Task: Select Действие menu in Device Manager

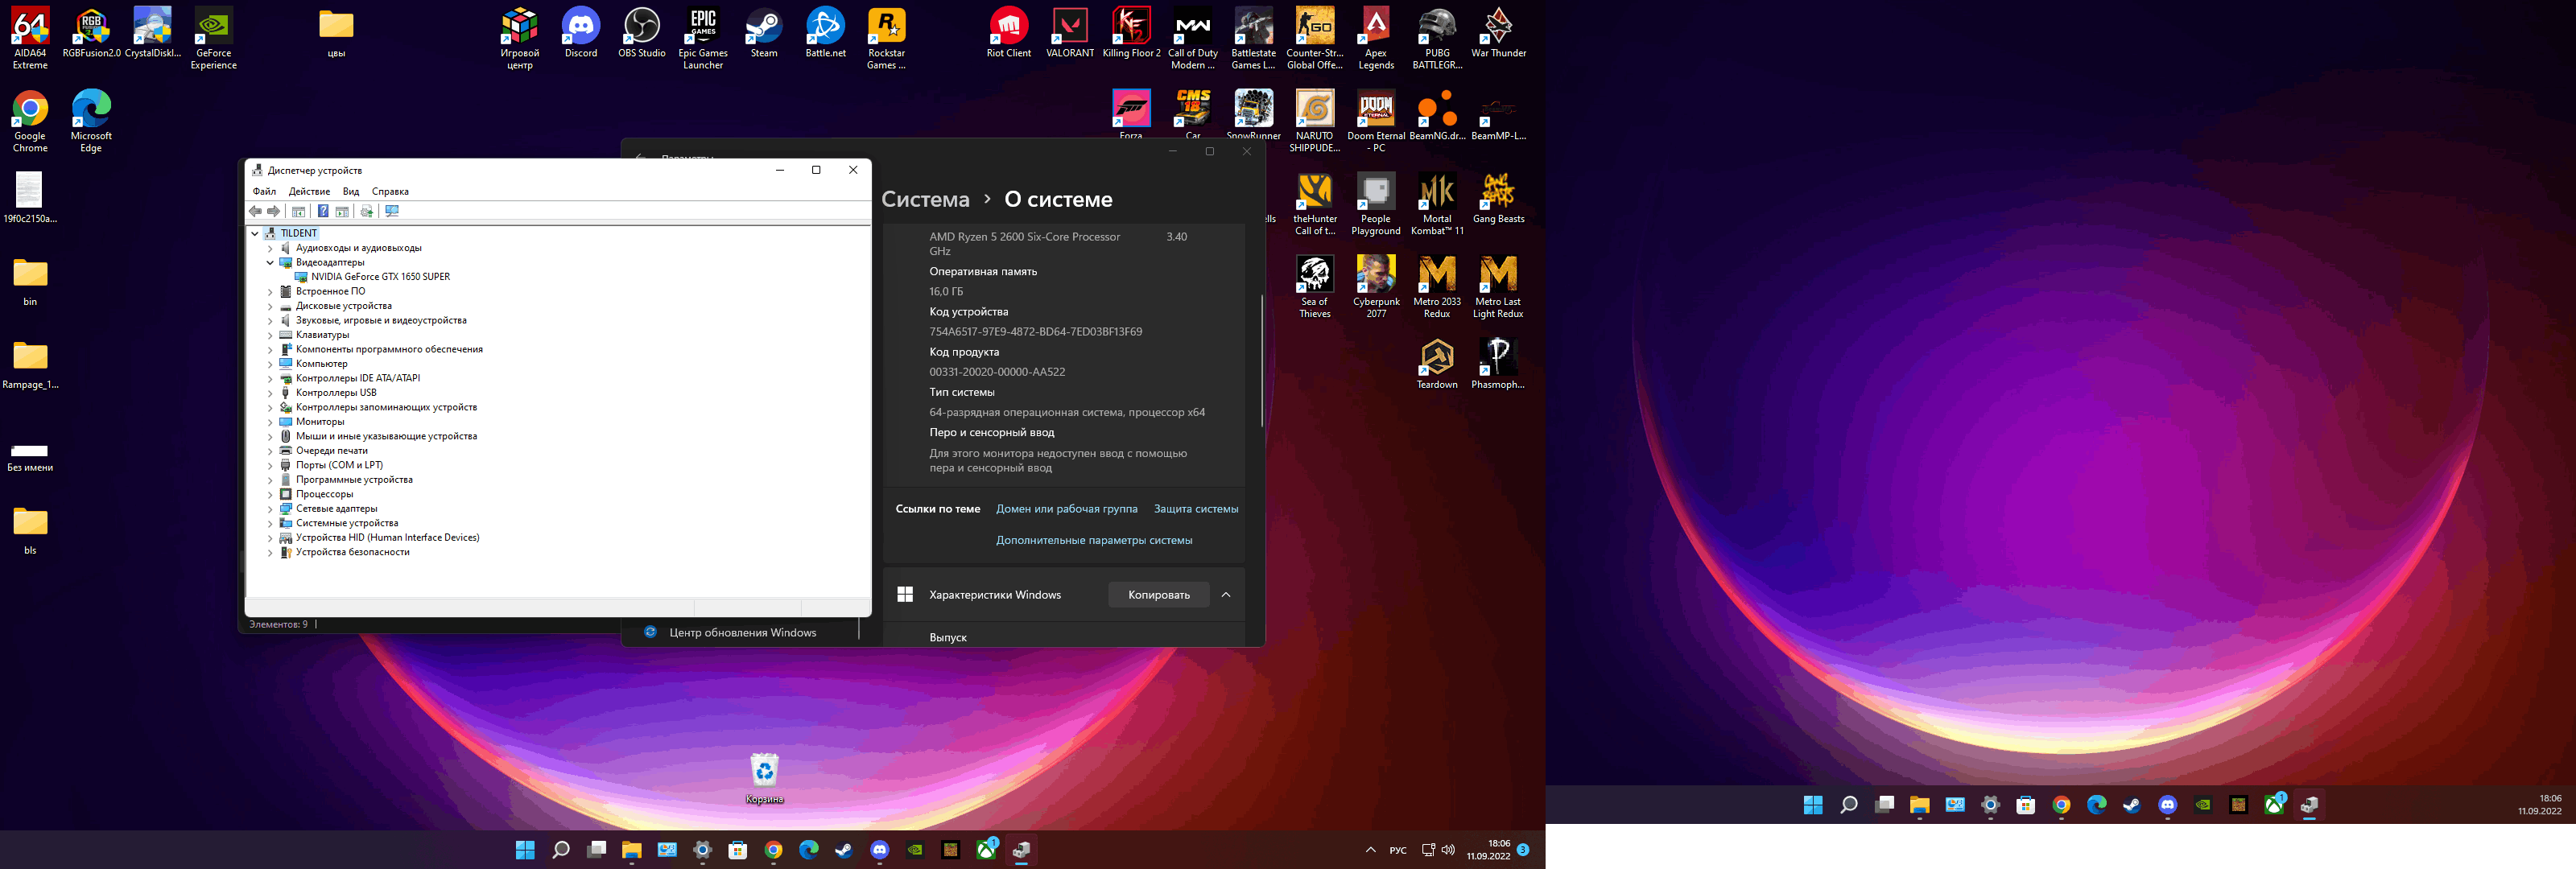Action: point(308,189)
